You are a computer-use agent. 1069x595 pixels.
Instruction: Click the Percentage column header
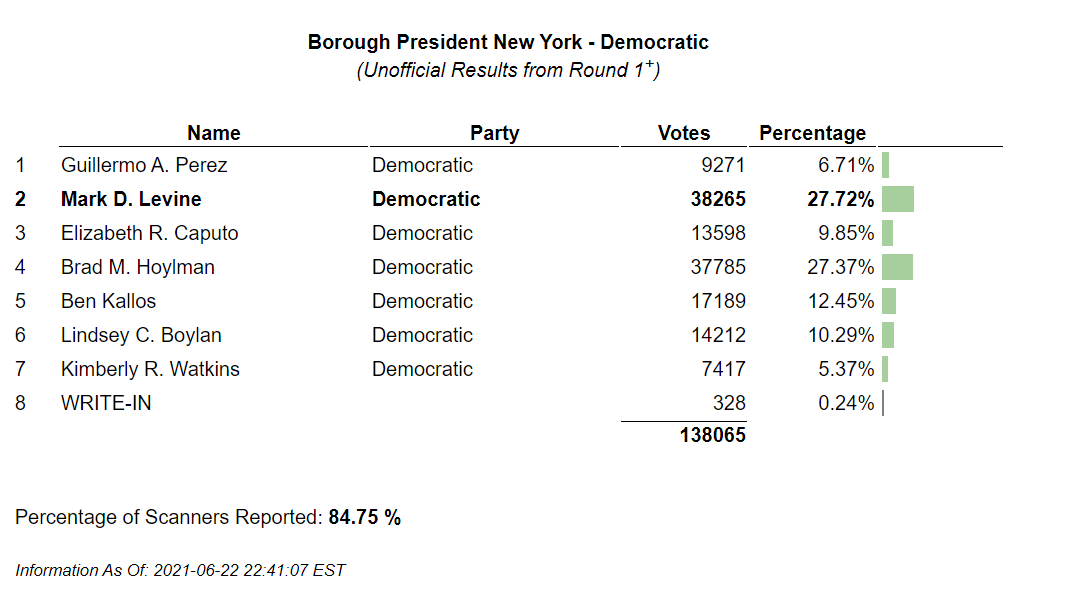(x=812, y=133)
